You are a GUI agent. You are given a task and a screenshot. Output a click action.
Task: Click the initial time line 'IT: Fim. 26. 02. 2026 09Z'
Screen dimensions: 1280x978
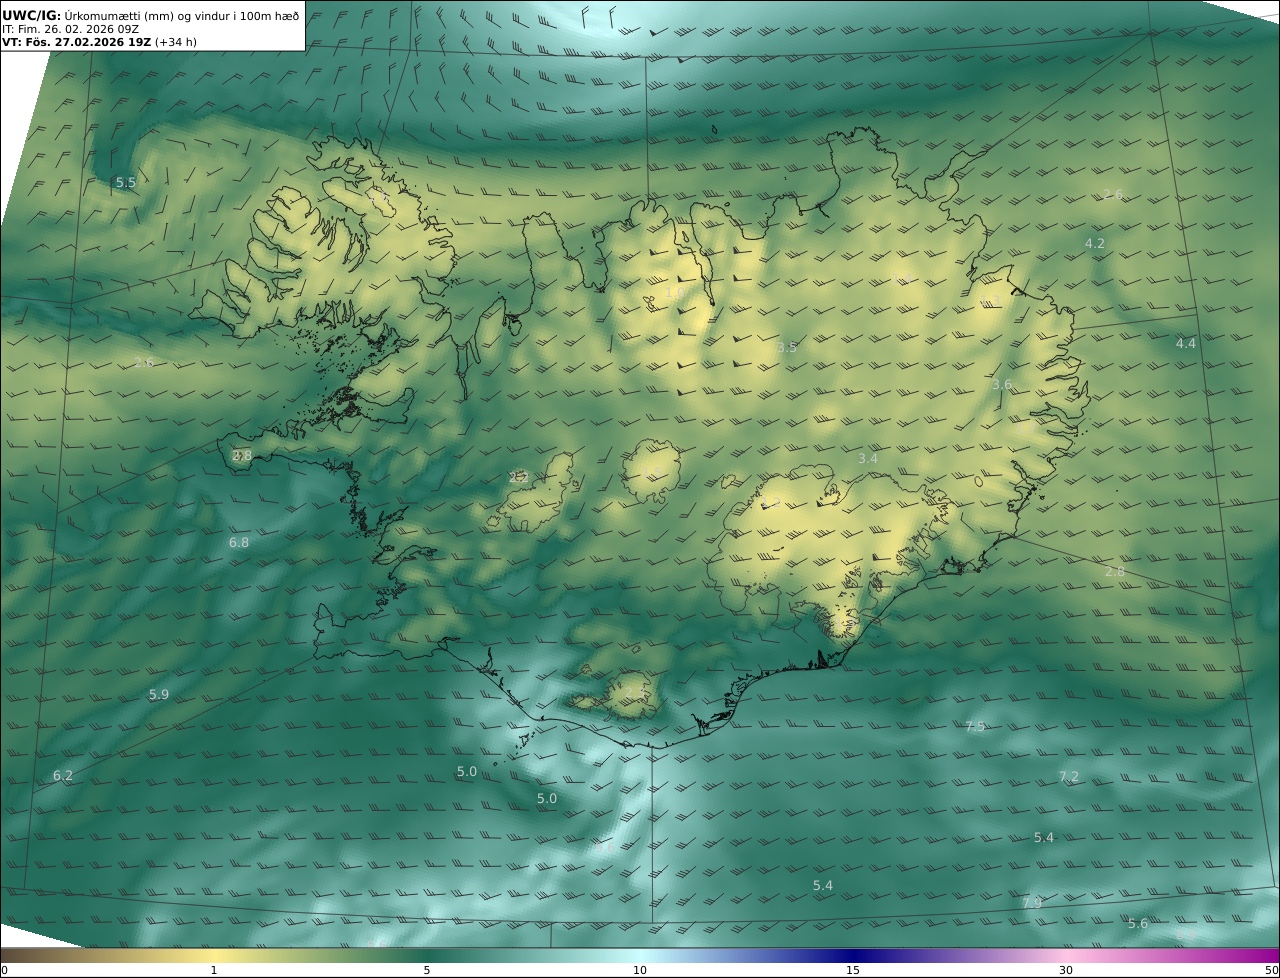[x=70, y=29]
